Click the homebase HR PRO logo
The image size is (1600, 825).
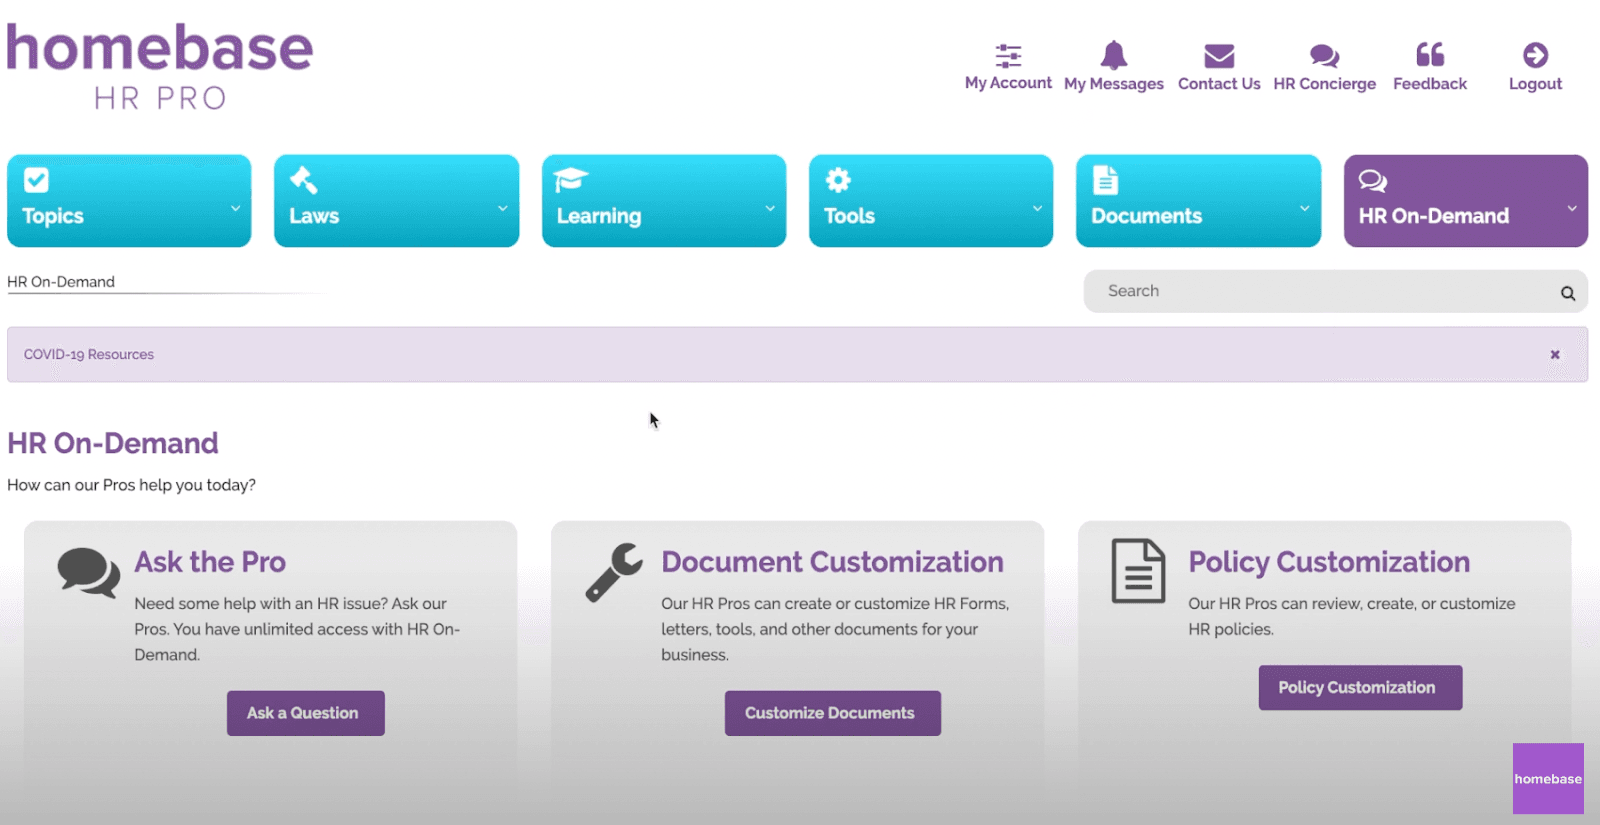click(160, 66)
